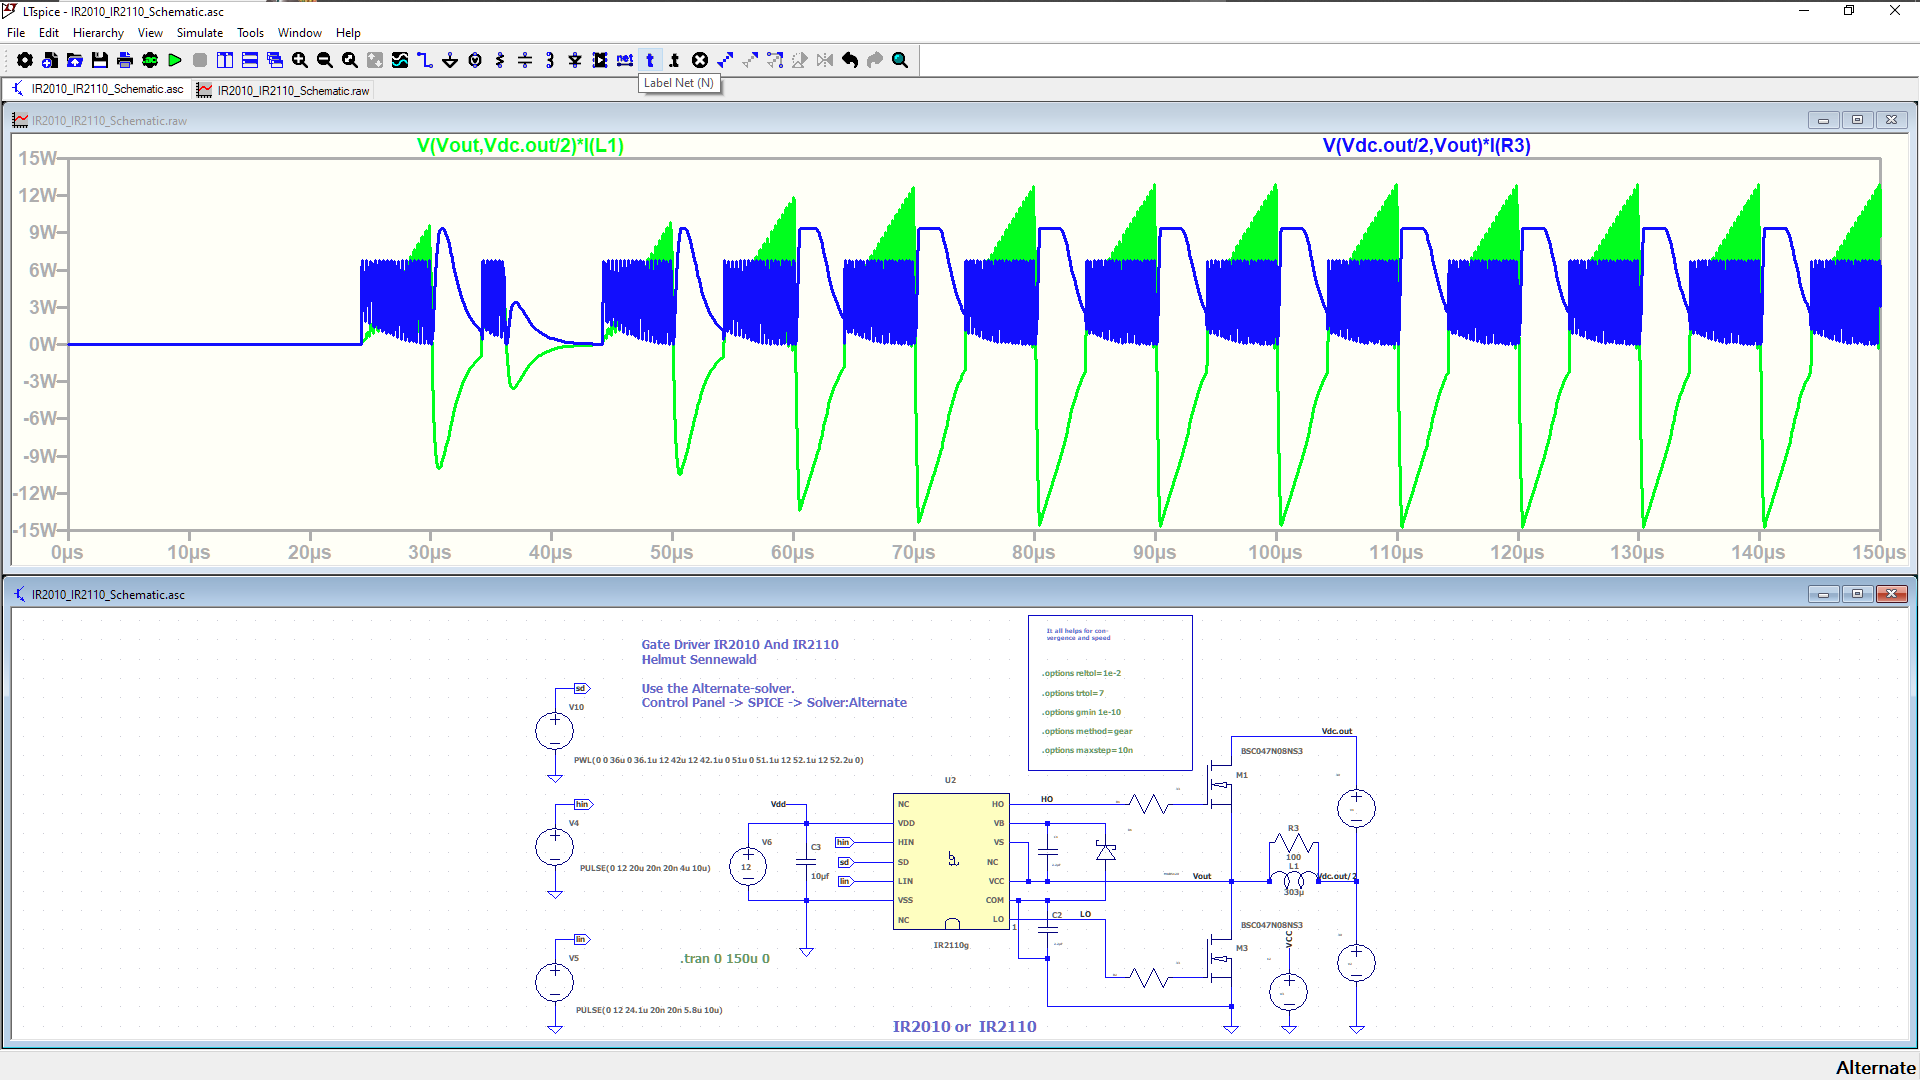The image size is (1920, 1080).
Task: Select the Place Inductor tool
Action: tap(550, 60)
